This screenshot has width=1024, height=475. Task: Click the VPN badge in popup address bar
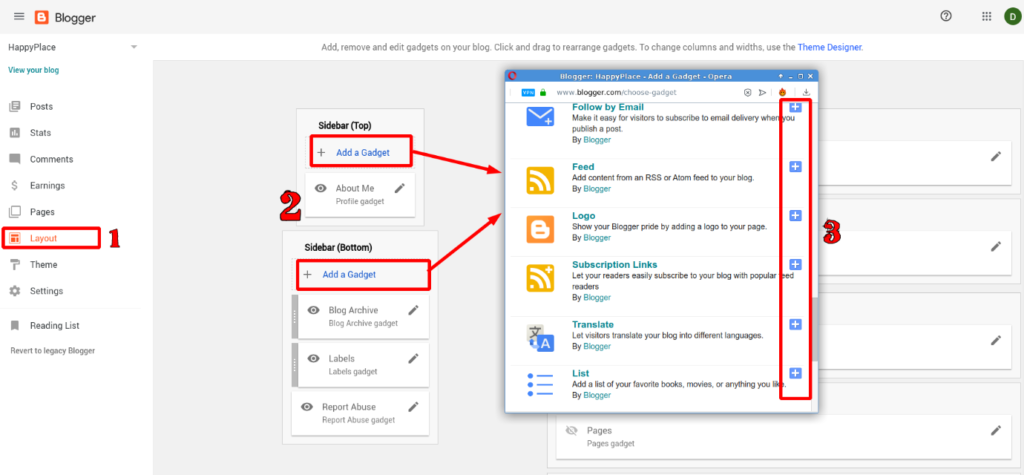coord(528,92)
